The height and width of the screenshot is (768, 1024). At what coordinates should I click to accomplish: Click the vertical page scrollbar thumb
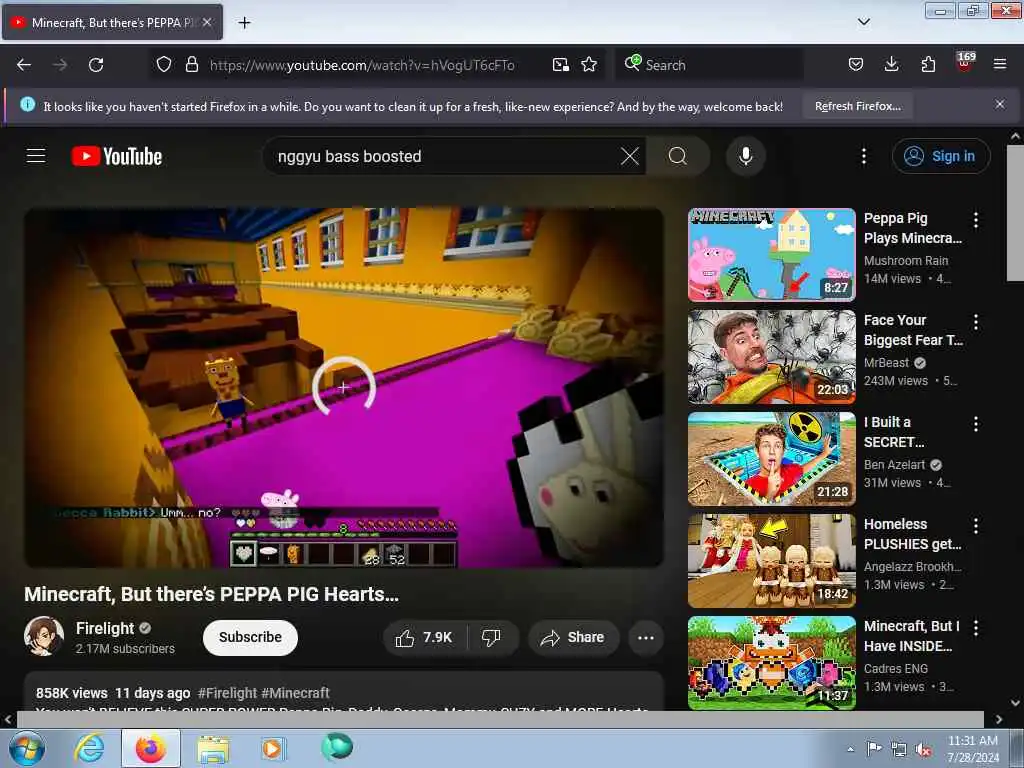coord(1016,213)
